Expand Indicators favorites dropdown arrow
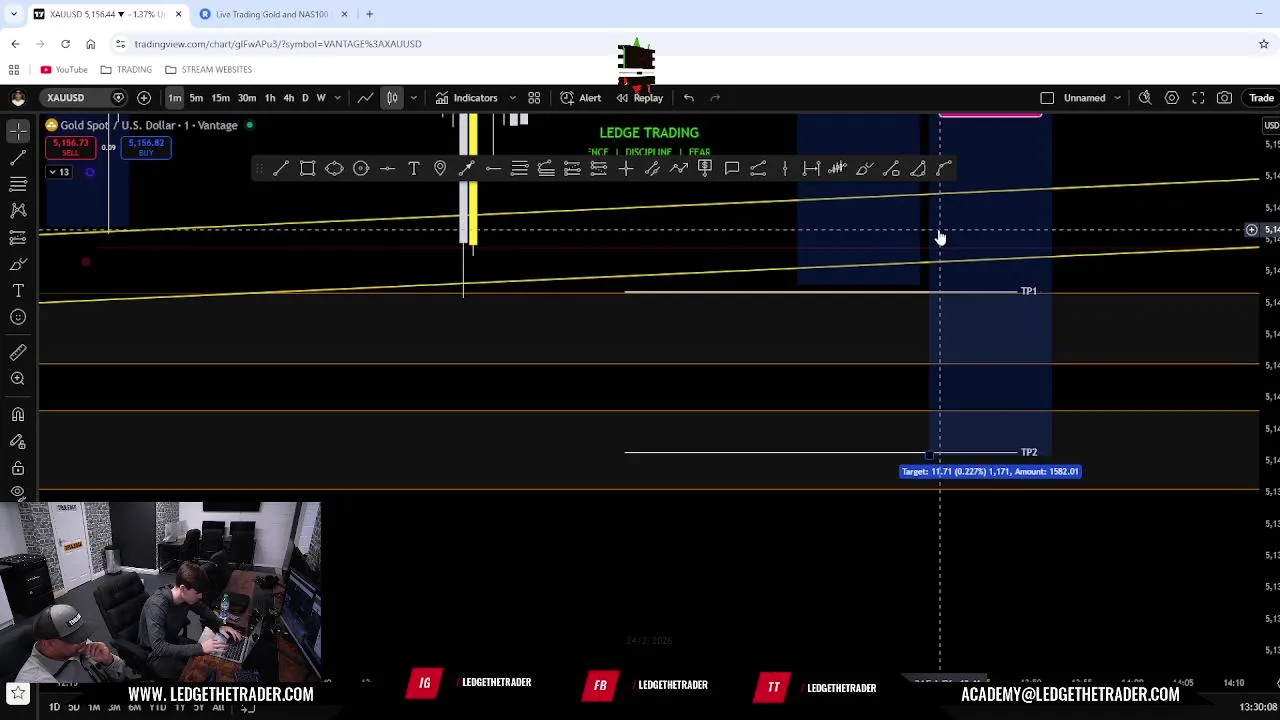 512,98
